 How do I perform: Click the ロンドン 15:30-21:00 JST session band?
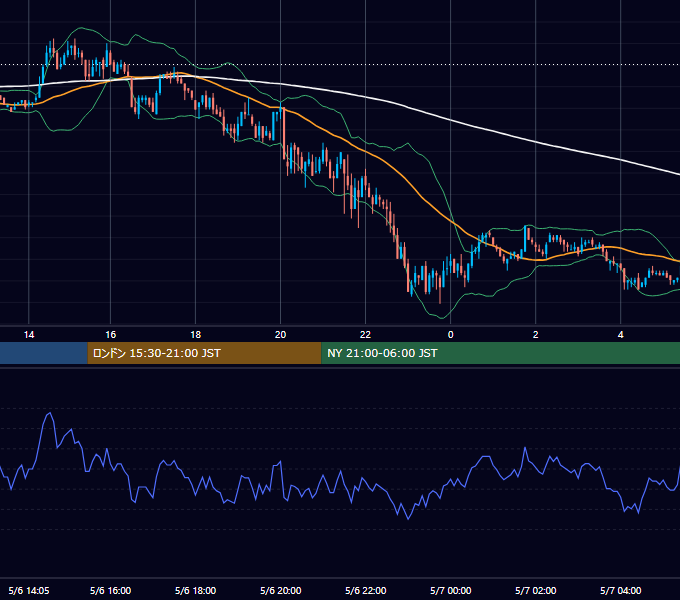[x=204, y=353]
